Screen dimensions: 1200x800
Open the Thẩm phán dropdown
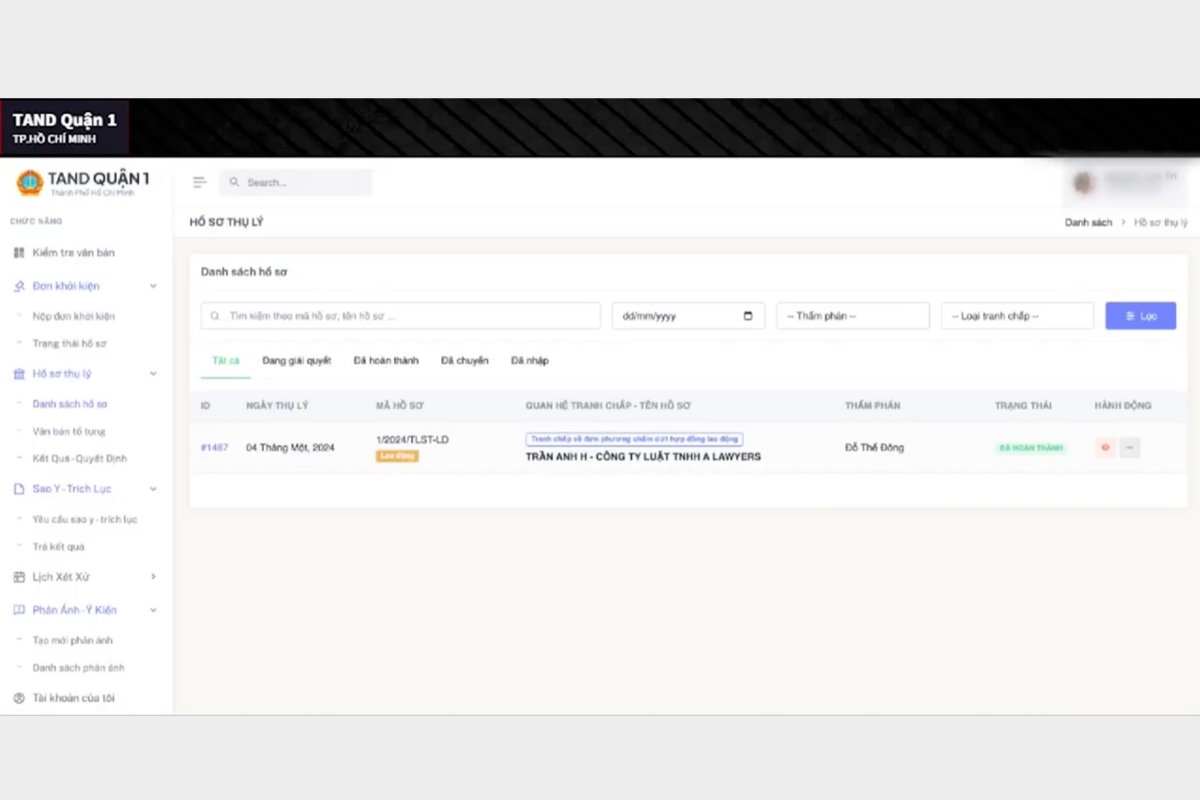point(853,316)
